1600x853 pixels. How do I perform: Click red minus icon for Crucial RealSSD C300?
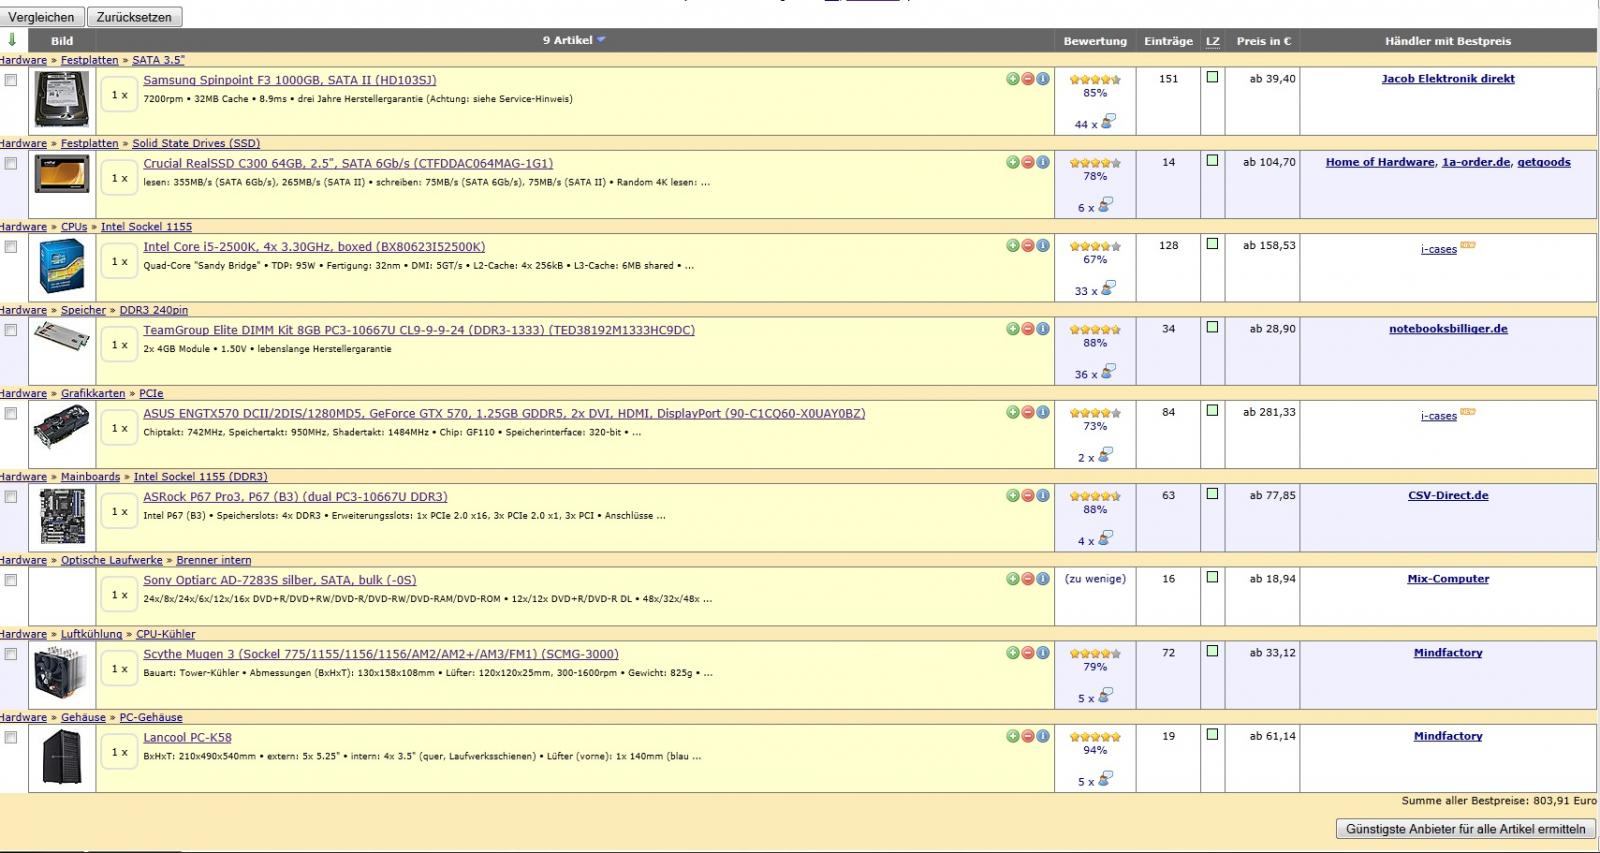click(x=1028, y=162)
